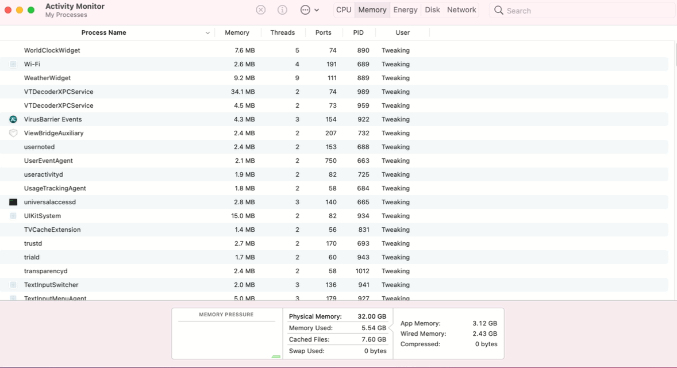This screenshot has height=368, width=677.
Task: Click PID 1012 in the transparencyd row
Action: point(362,271)
